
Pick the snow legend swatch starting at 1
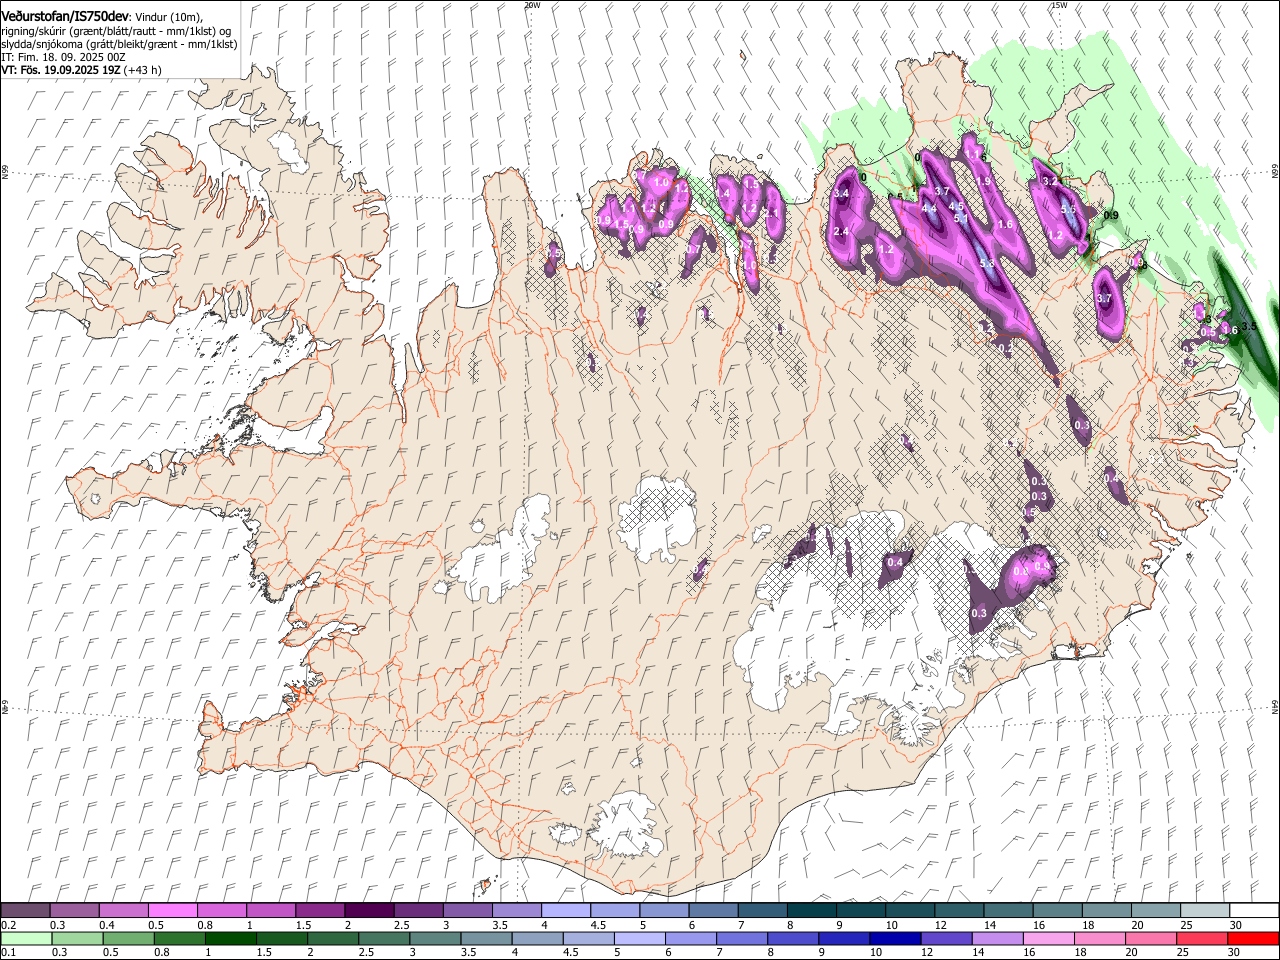tap(271, 911)
